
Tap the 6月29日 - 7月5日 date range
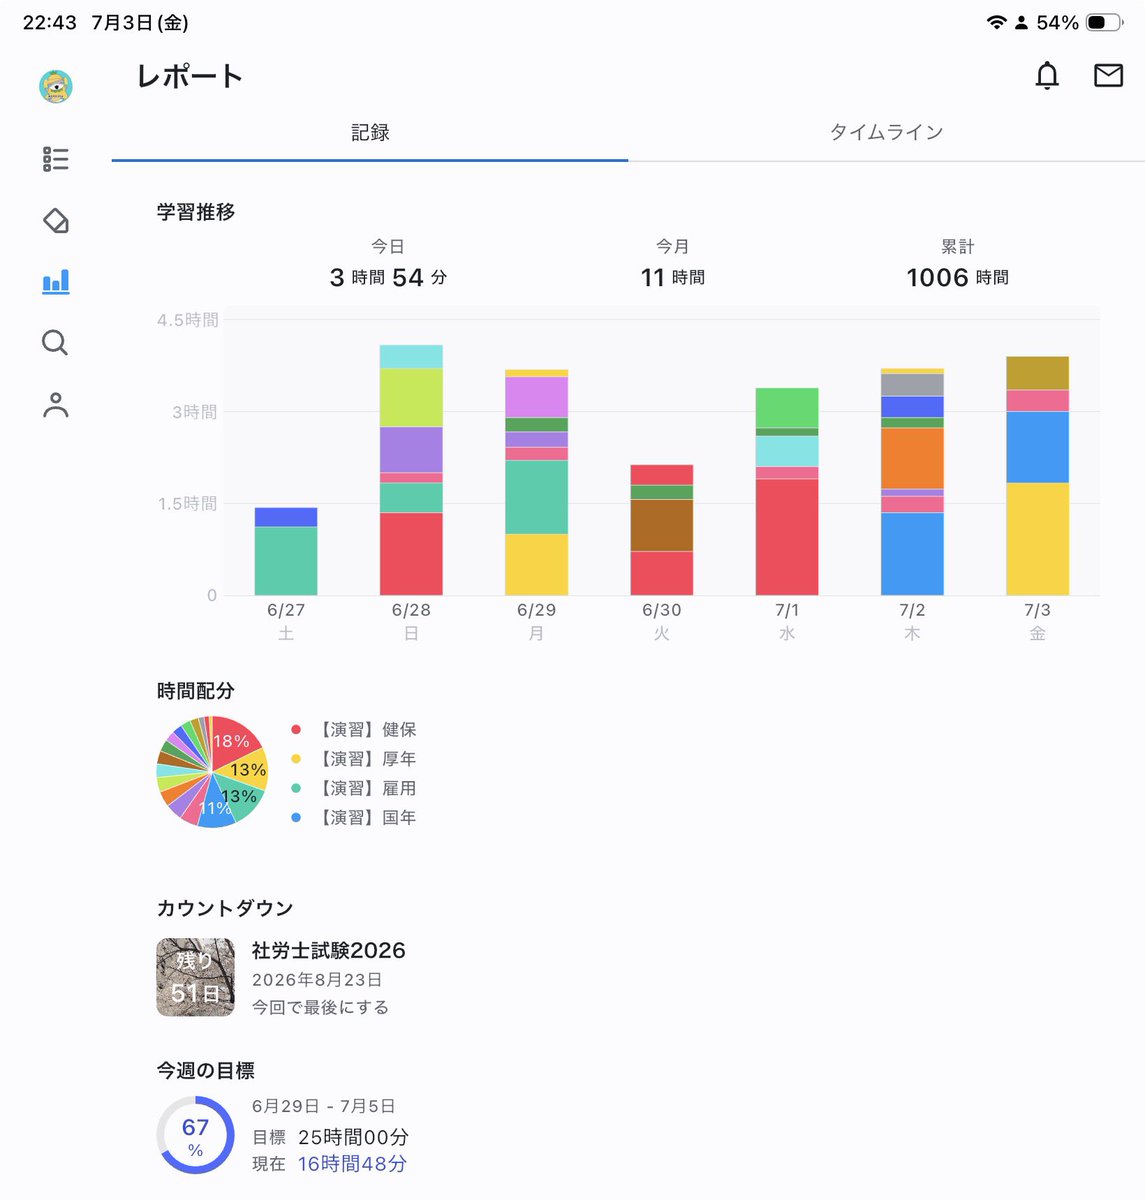324,1106
